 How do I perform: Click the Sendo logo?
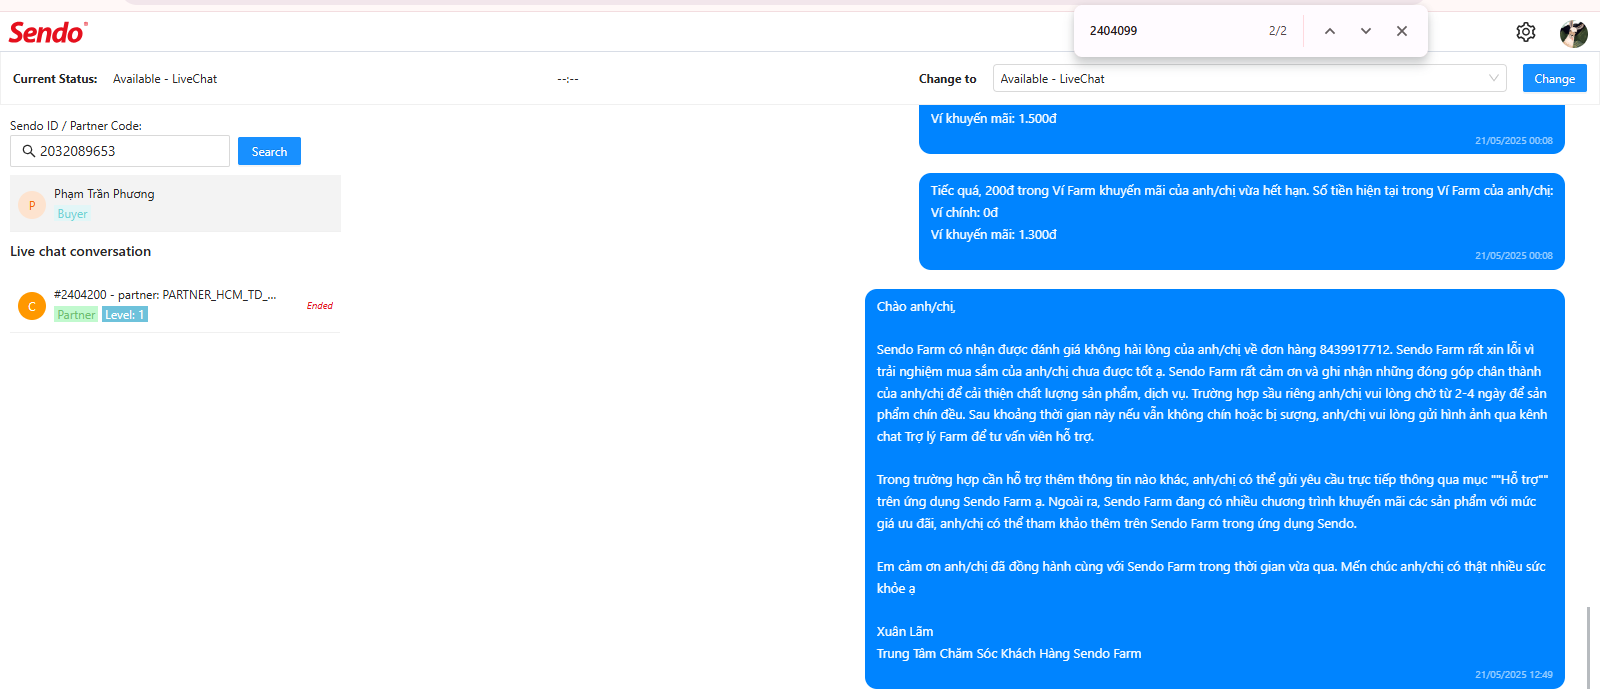click(x=48, y=32)
